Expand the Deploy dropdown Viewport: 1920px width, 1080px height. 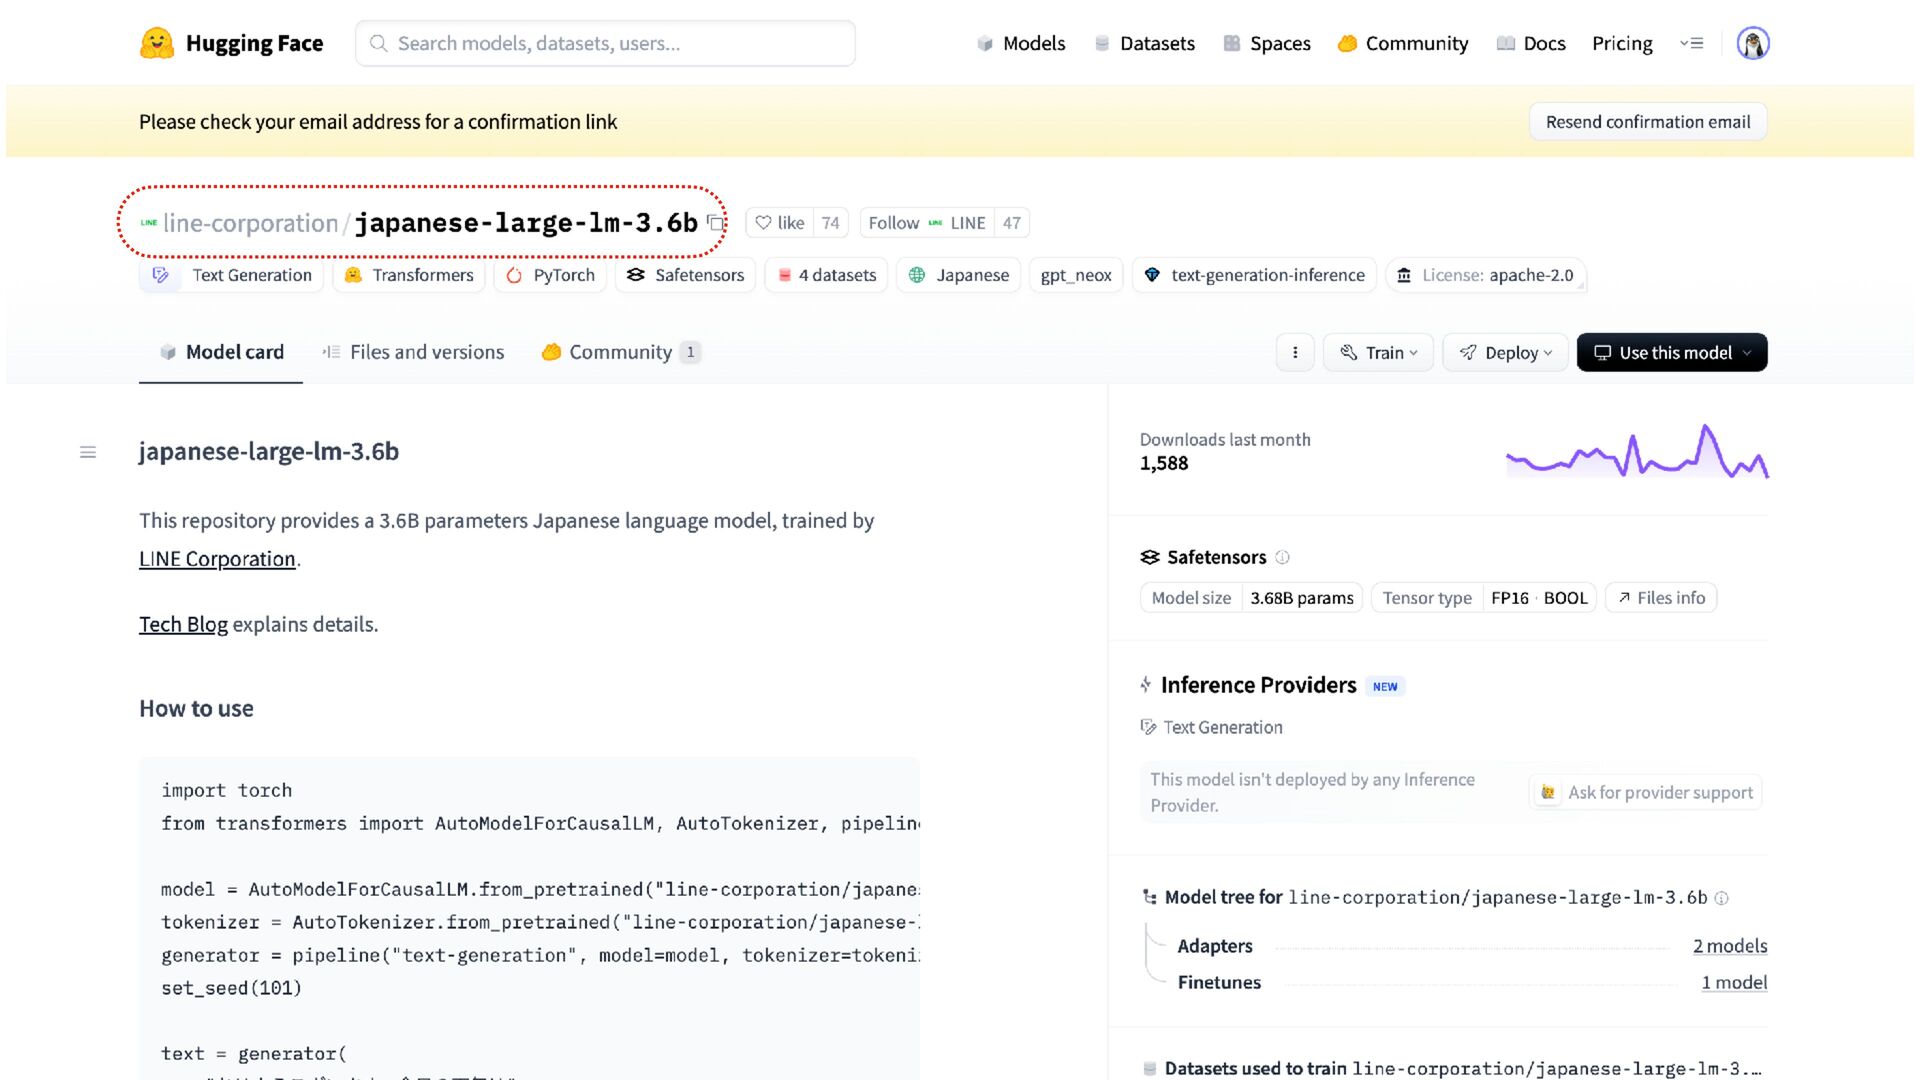click(x=1505, y=352)
